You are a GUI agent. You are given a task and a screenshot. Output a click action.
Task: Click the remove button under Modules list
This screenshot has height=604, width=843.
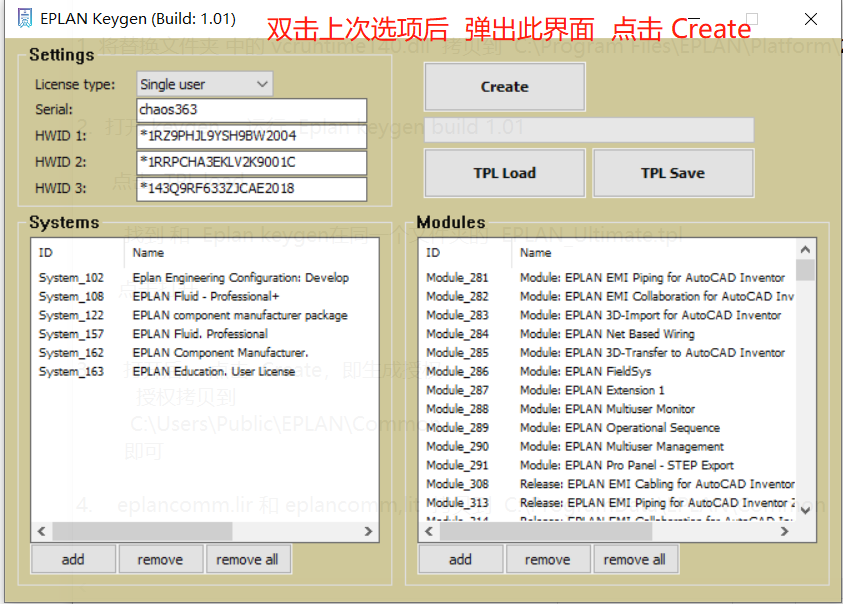548,559
